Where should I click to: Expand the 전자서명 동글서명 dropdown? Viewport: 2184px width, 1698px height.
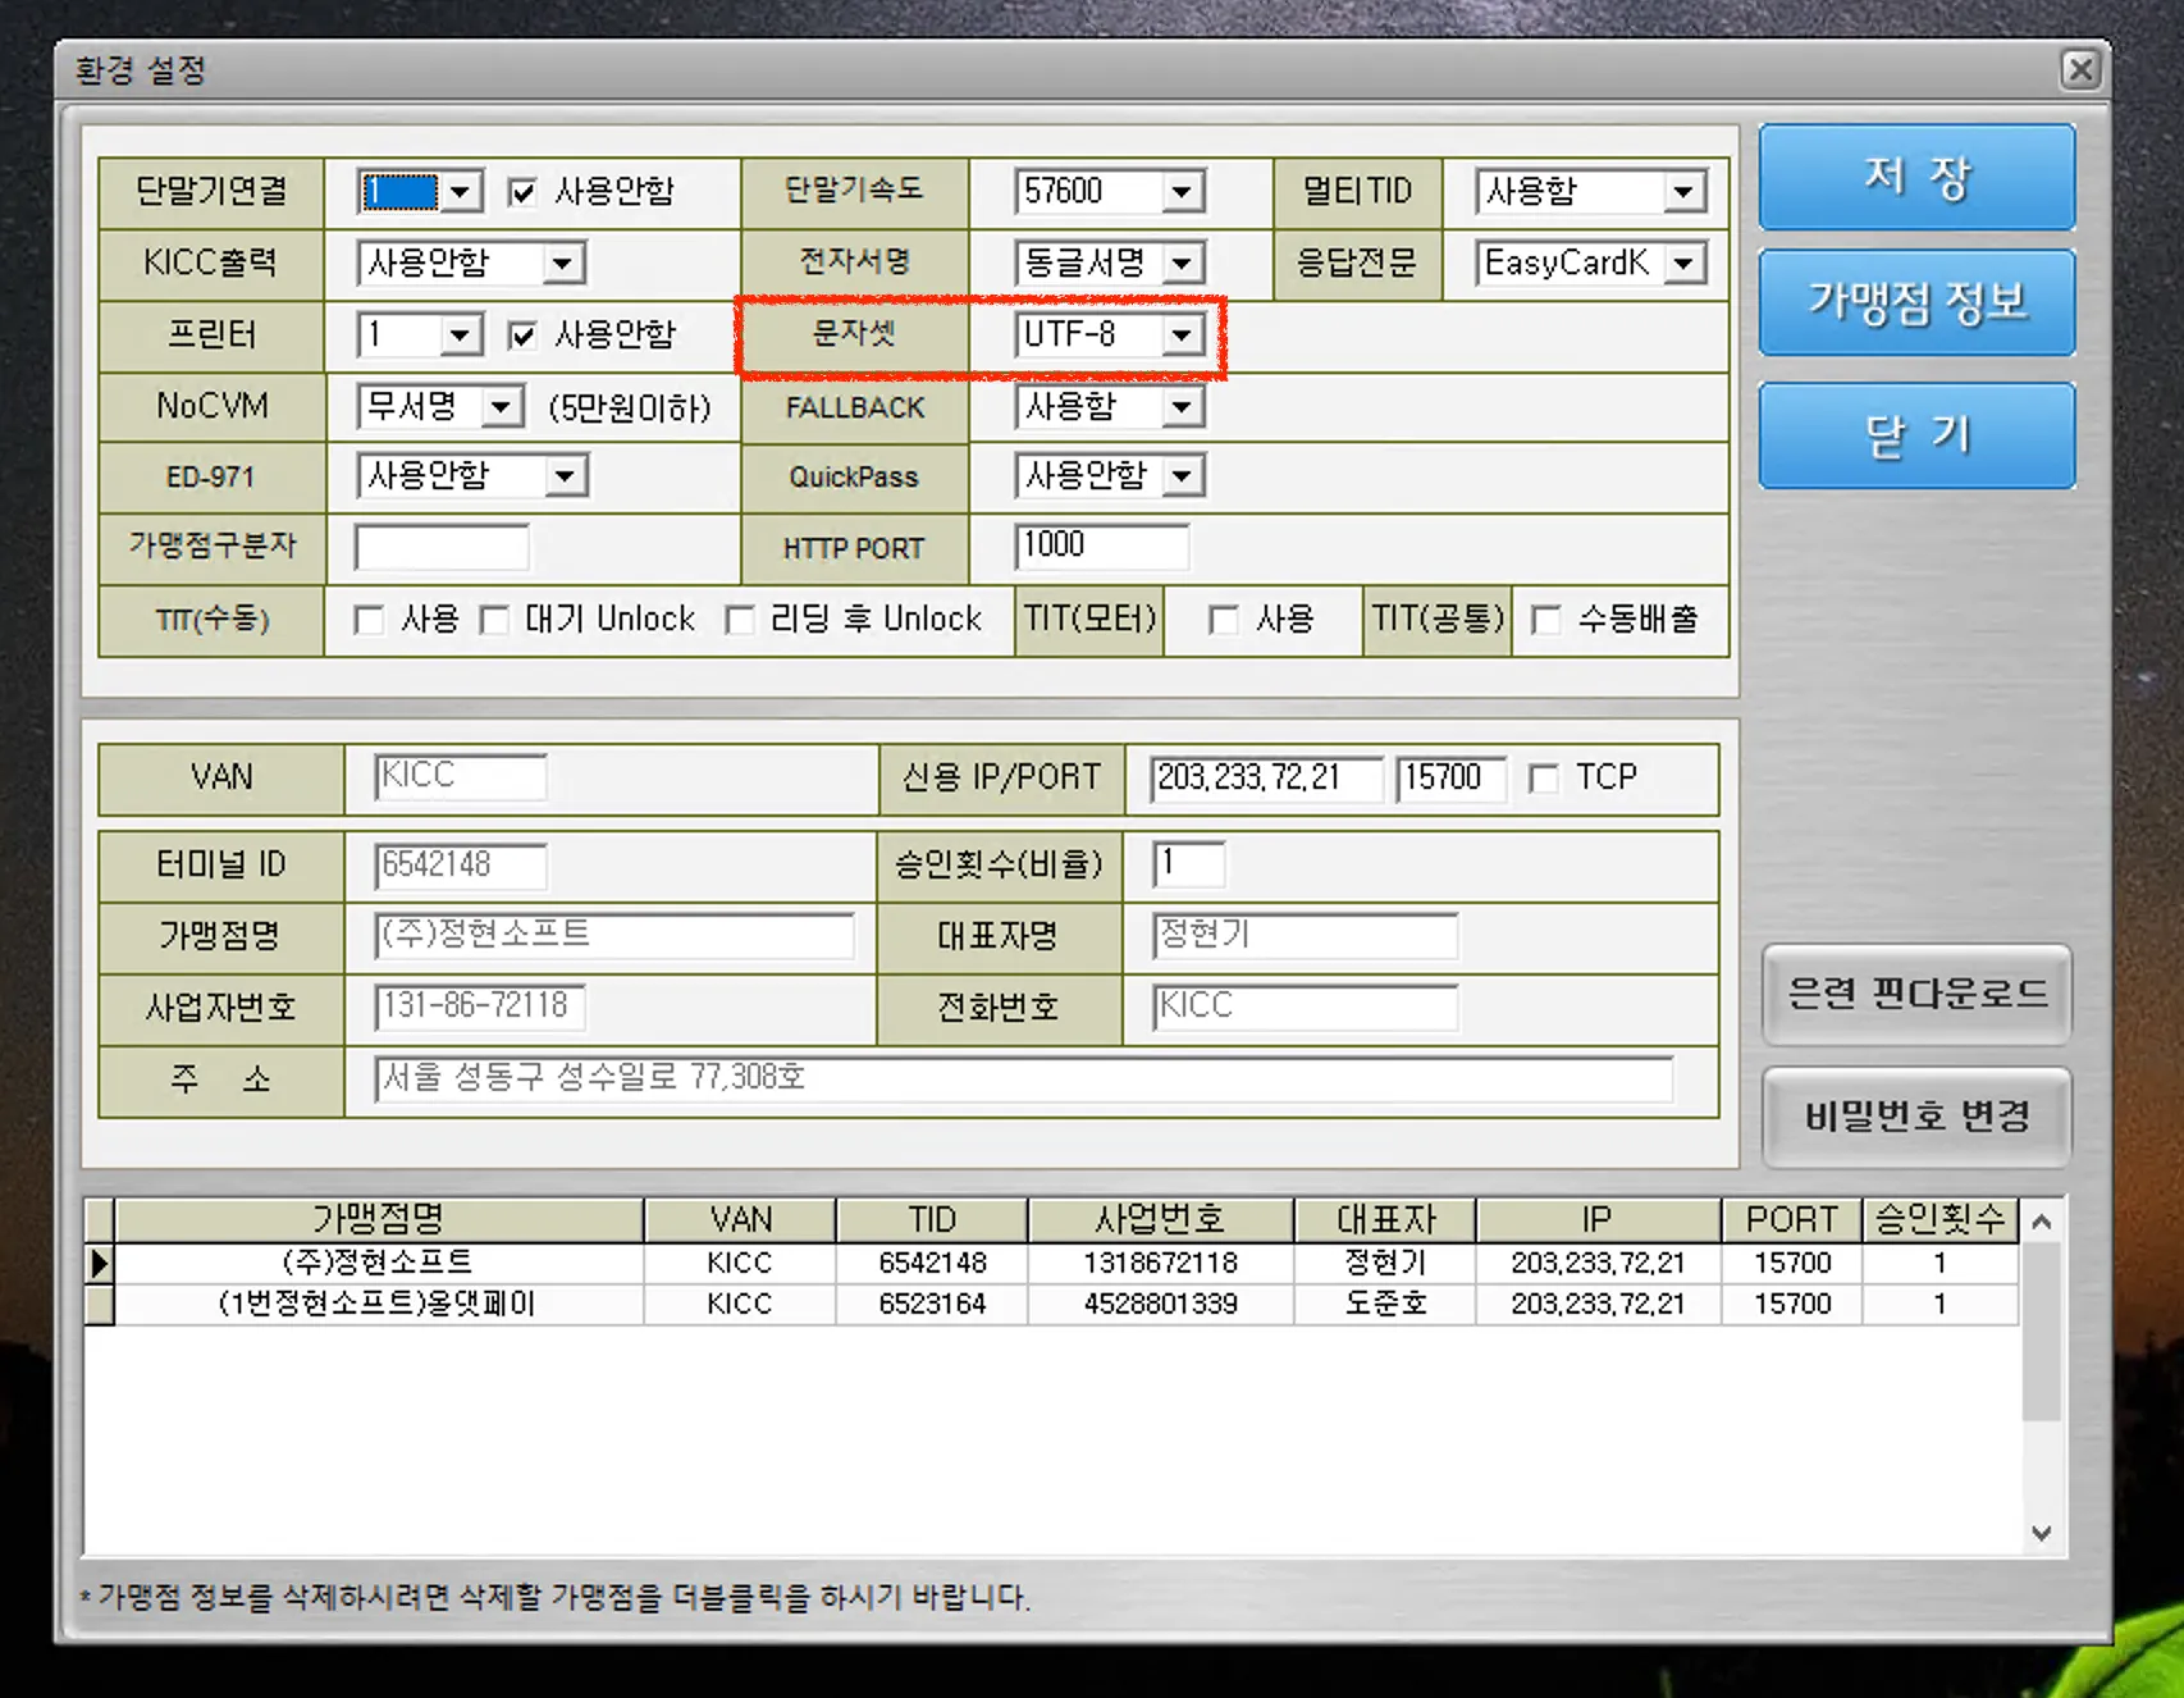(x=1182, y=264)
